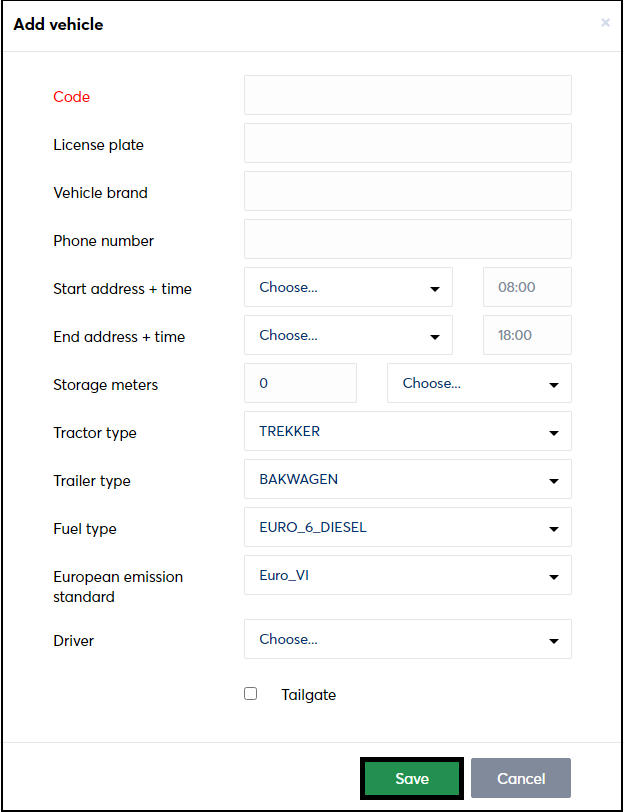Click the Phone number input field
Viewport: 624px width, 812px height.
click(x=408, y=239)
